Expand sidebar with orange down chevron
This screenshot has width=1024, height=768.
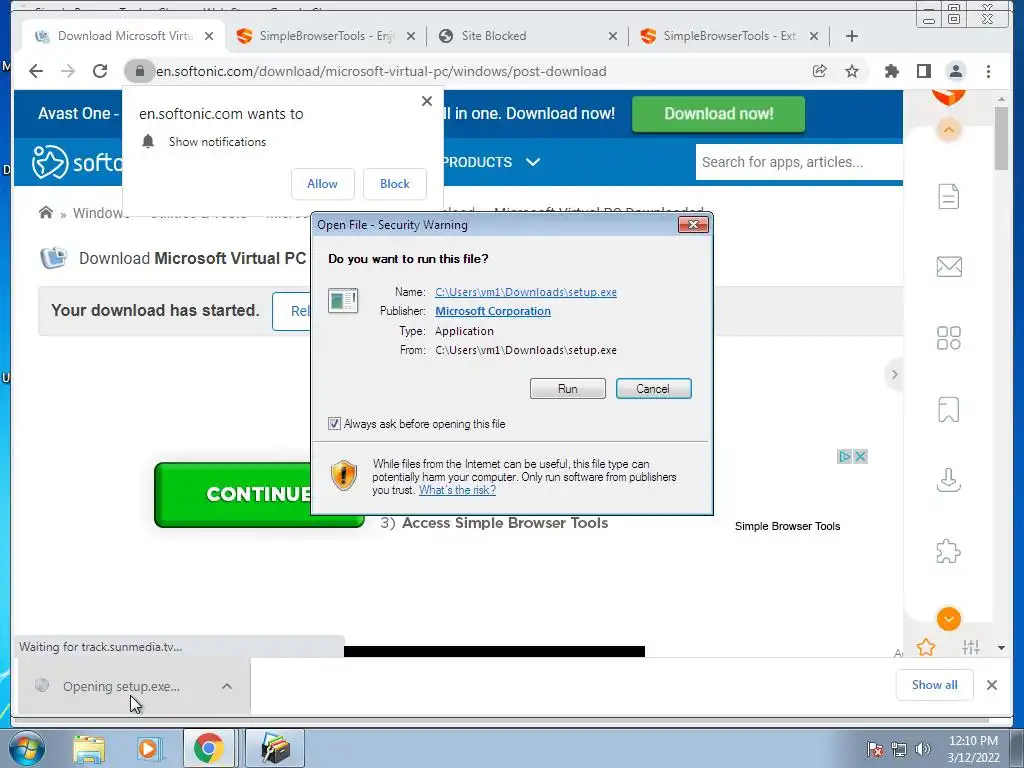pos(948,618)
